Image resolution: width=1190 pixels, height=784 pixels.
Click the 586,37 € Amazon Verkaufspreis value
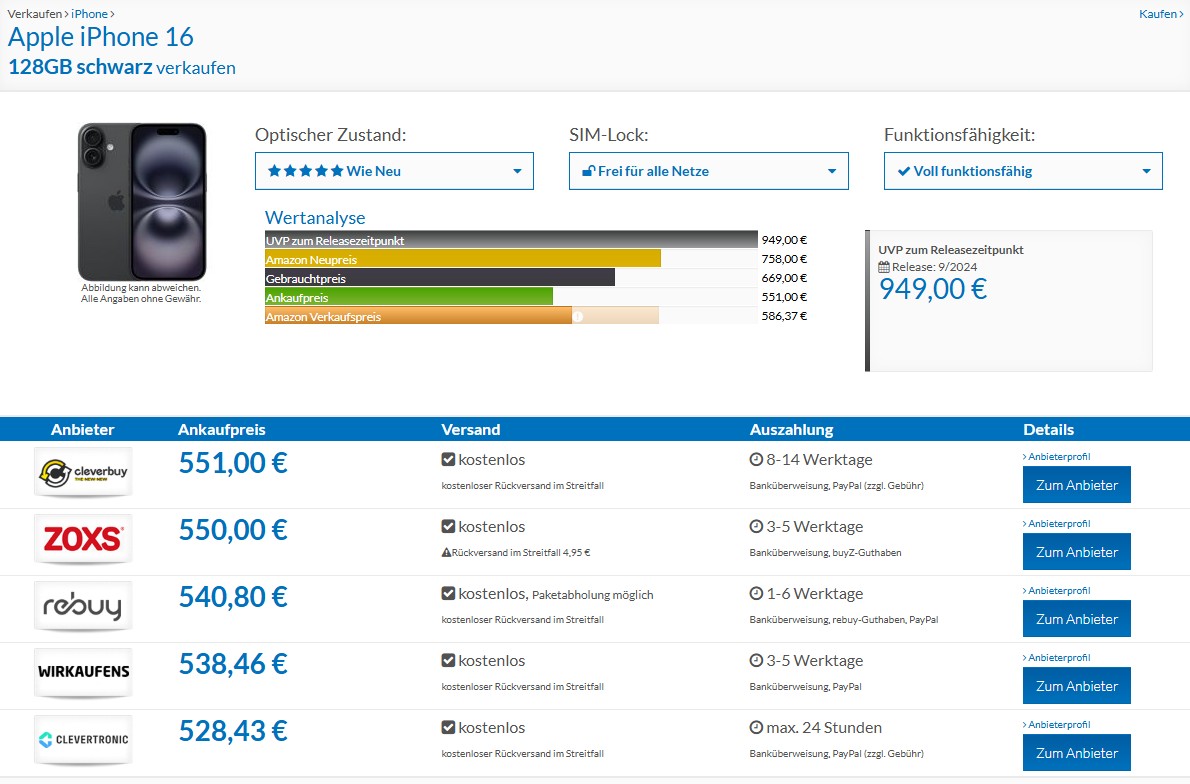pyautogui.click(x=784, y=316)
